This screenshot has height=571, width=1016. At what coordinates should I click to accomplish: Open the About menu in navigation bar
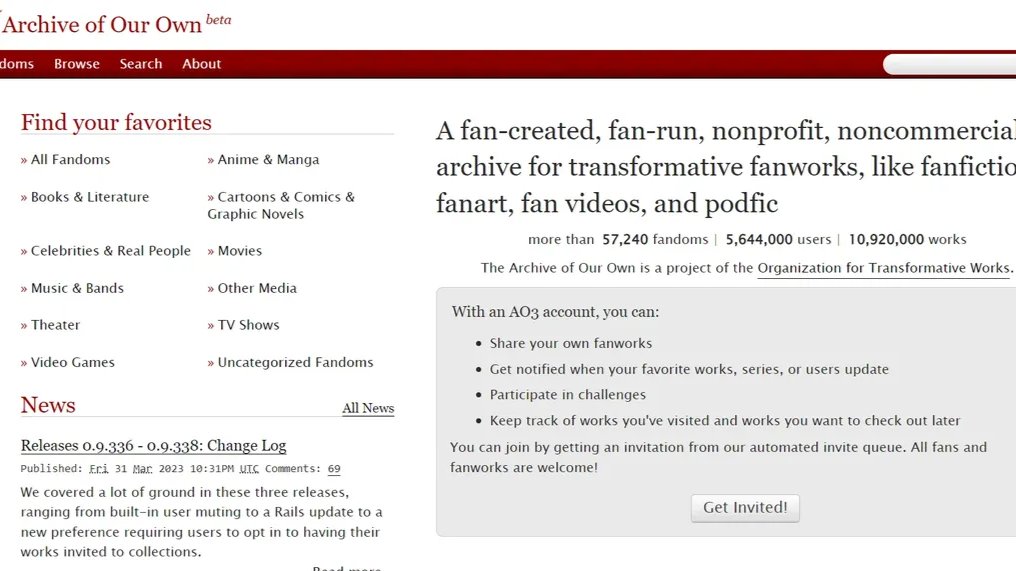click(x=201, y=64)
